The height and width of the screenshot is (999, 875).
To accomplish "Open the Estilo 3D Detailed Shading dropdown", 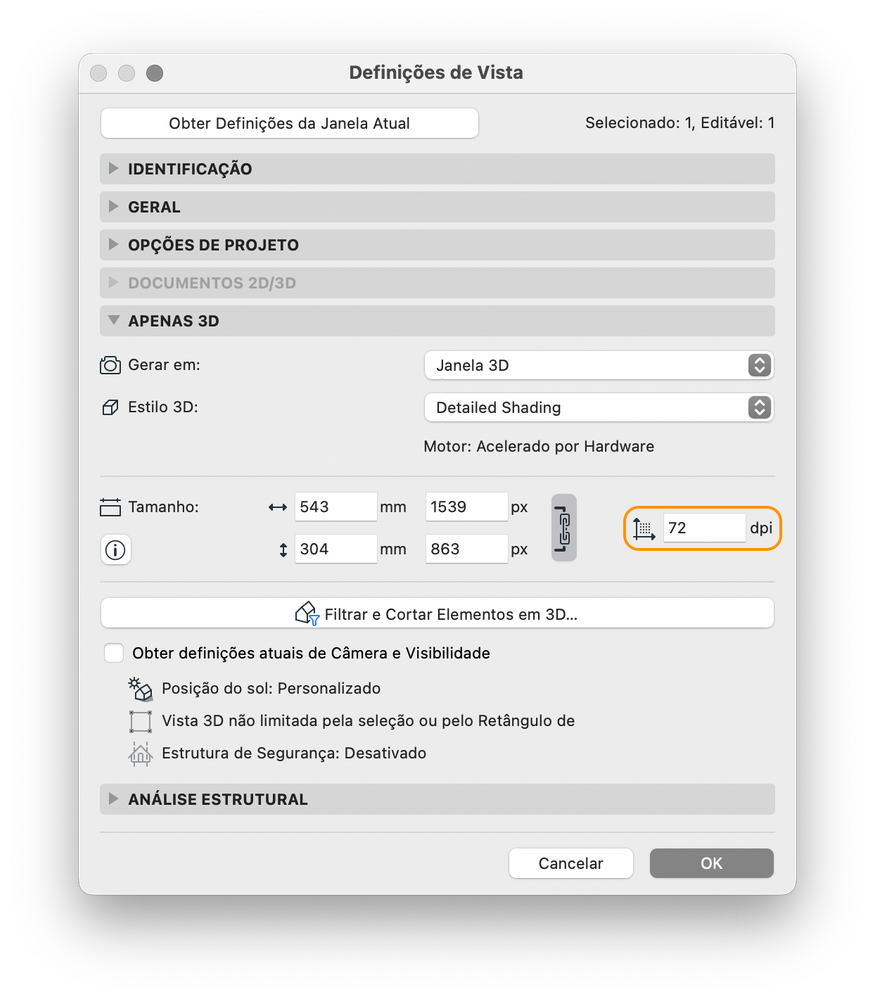I will [599, 407].
